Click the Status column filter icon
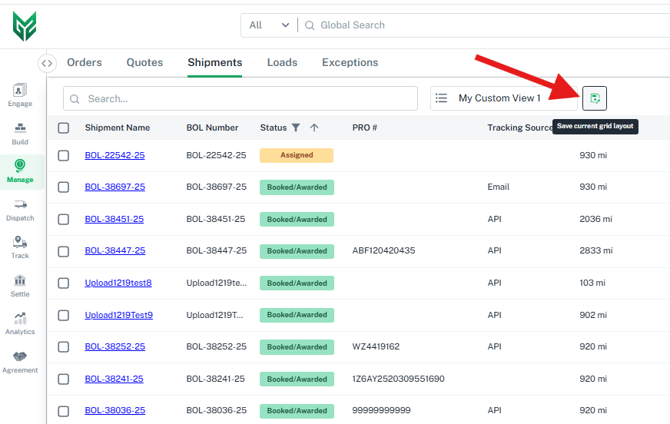This screenshot has width=670, height=424. coord(295,128)
